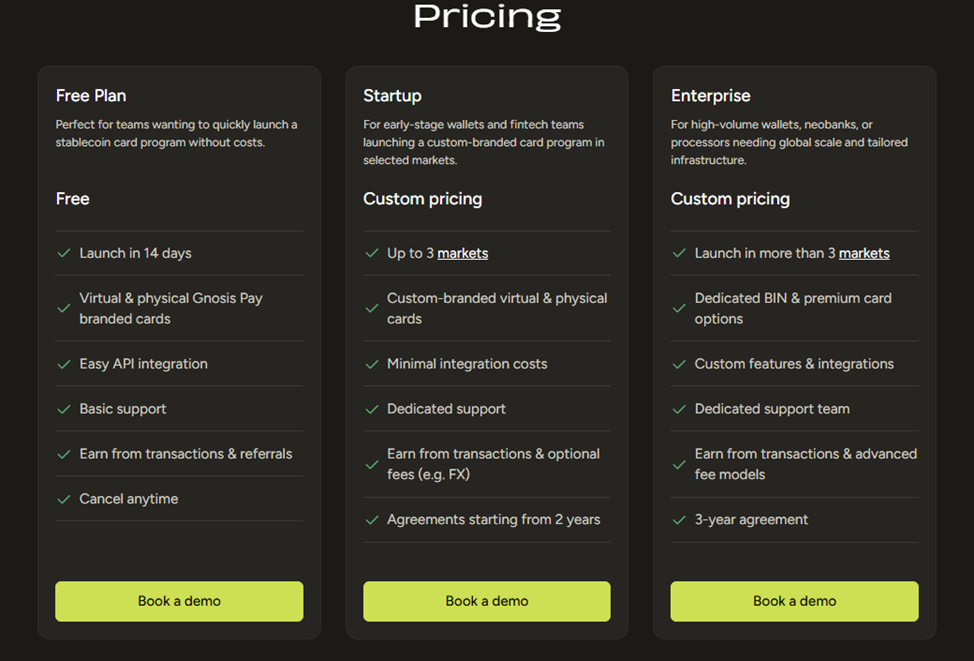Book a demo for the Enterprise plan

(794, 601)
